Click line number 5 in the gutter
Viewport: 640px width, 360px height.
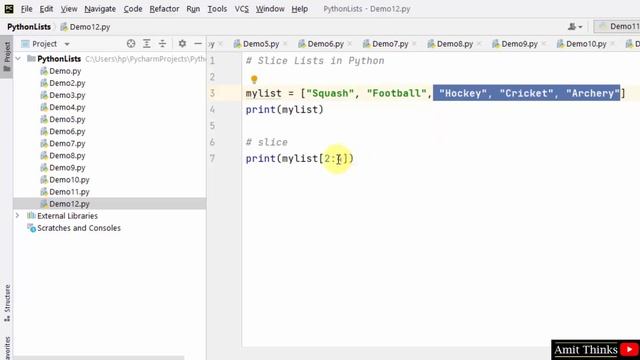click(212, 126)
